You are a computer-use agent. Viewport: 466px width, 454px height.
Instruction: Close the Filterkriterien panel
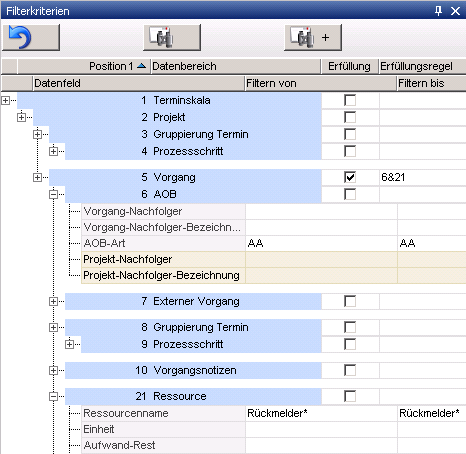pos(455,11)
